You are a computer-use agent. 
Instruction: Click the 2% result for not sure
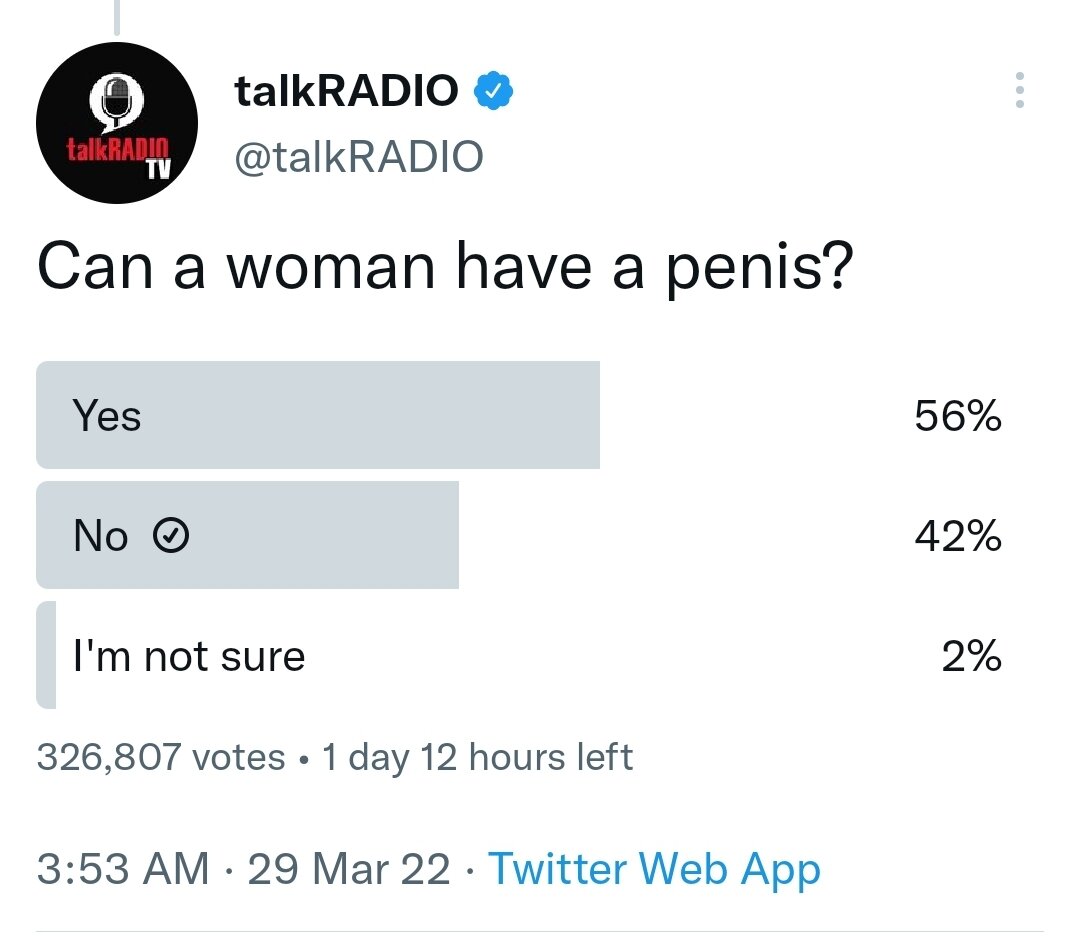point(971,657)
